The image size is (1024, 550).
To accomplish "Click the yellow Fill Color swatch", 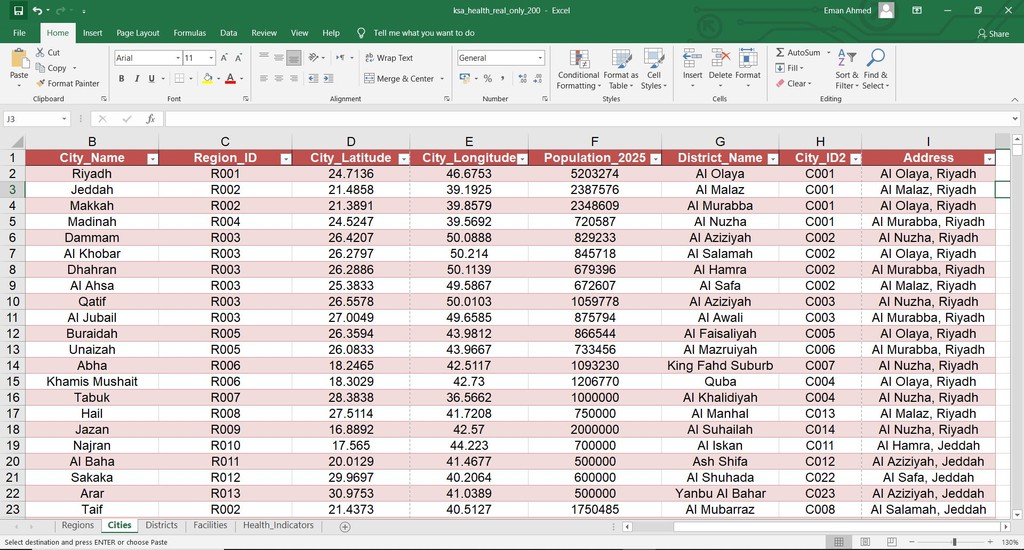I will (208, 78).
